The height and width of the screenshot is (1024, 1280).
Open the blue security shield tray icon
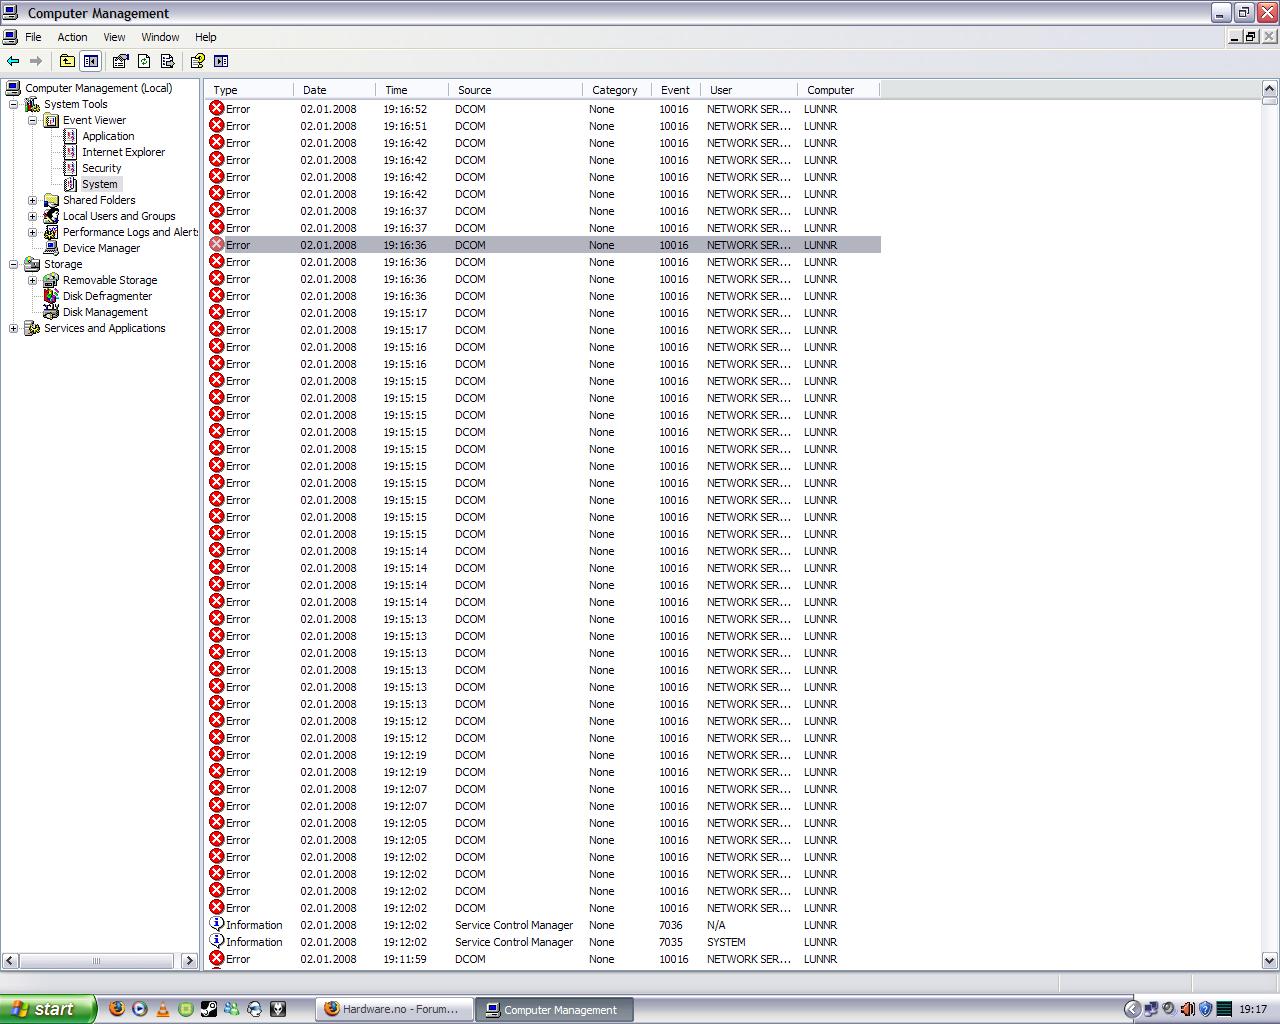pyautogui.click(x=1206, y=1009)
